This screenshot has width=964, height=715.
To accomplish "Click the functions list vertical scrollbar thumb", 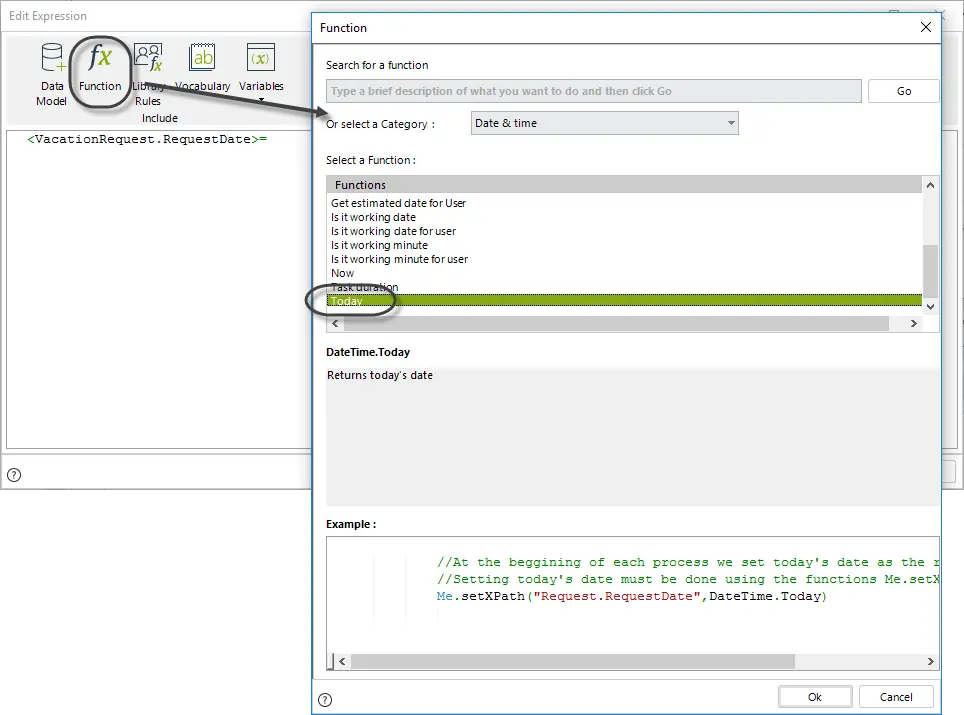I will tap(930, 271).
